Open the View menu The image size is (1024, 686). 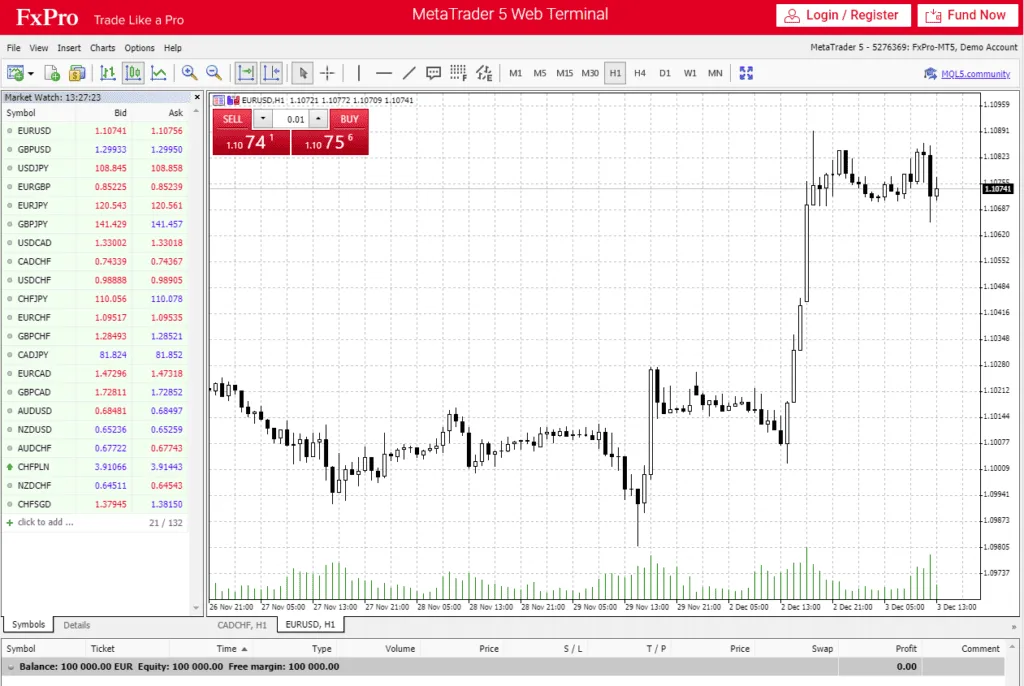click(x=39, y=48)
